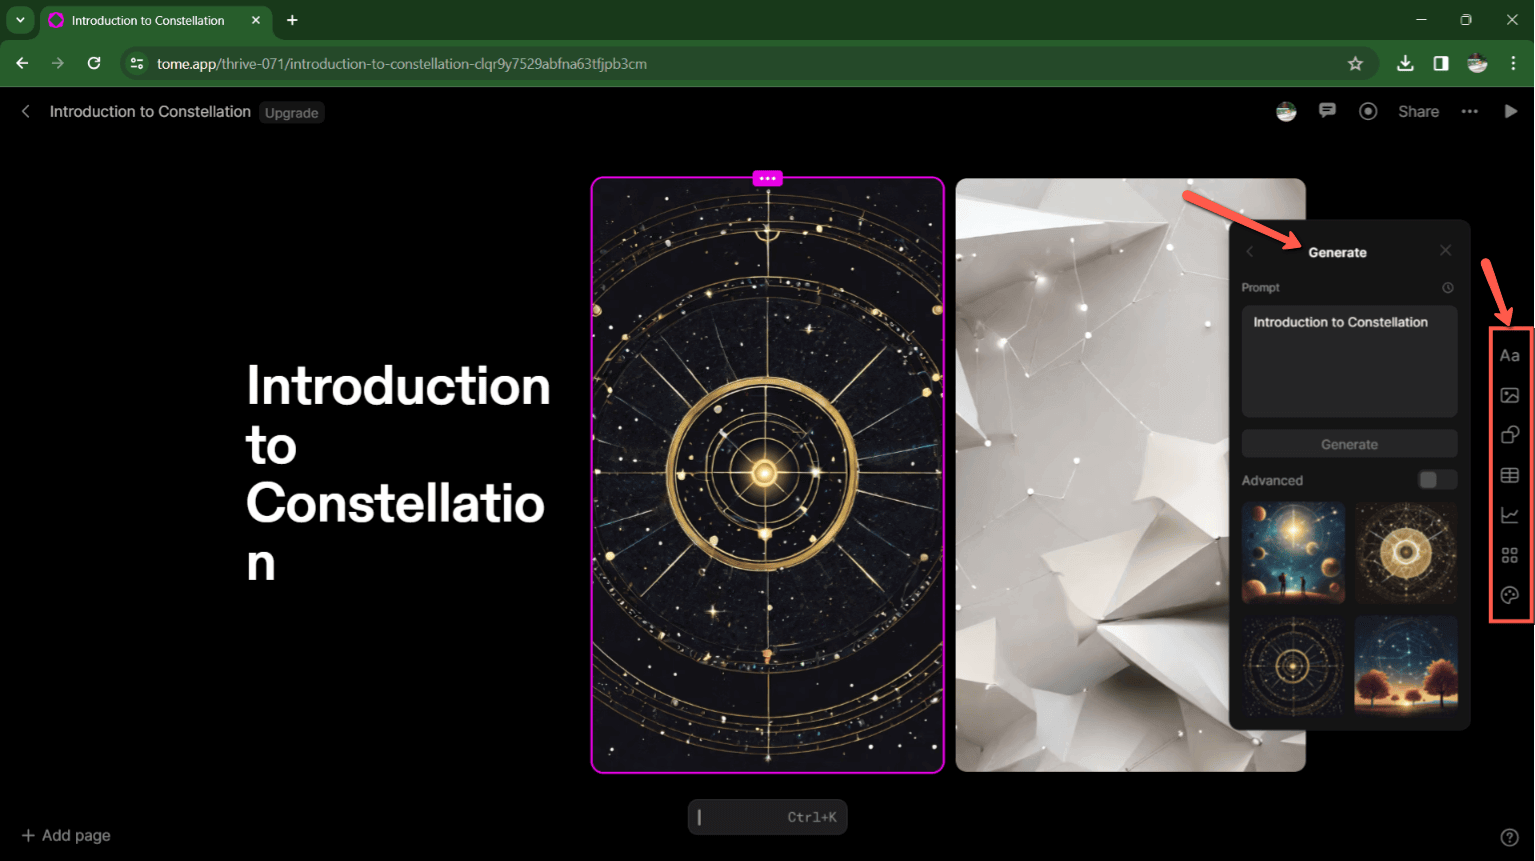Viewport: 1535px width, 861px height.
Task: Open the image tool in the sidebar
Action: 1510,394
